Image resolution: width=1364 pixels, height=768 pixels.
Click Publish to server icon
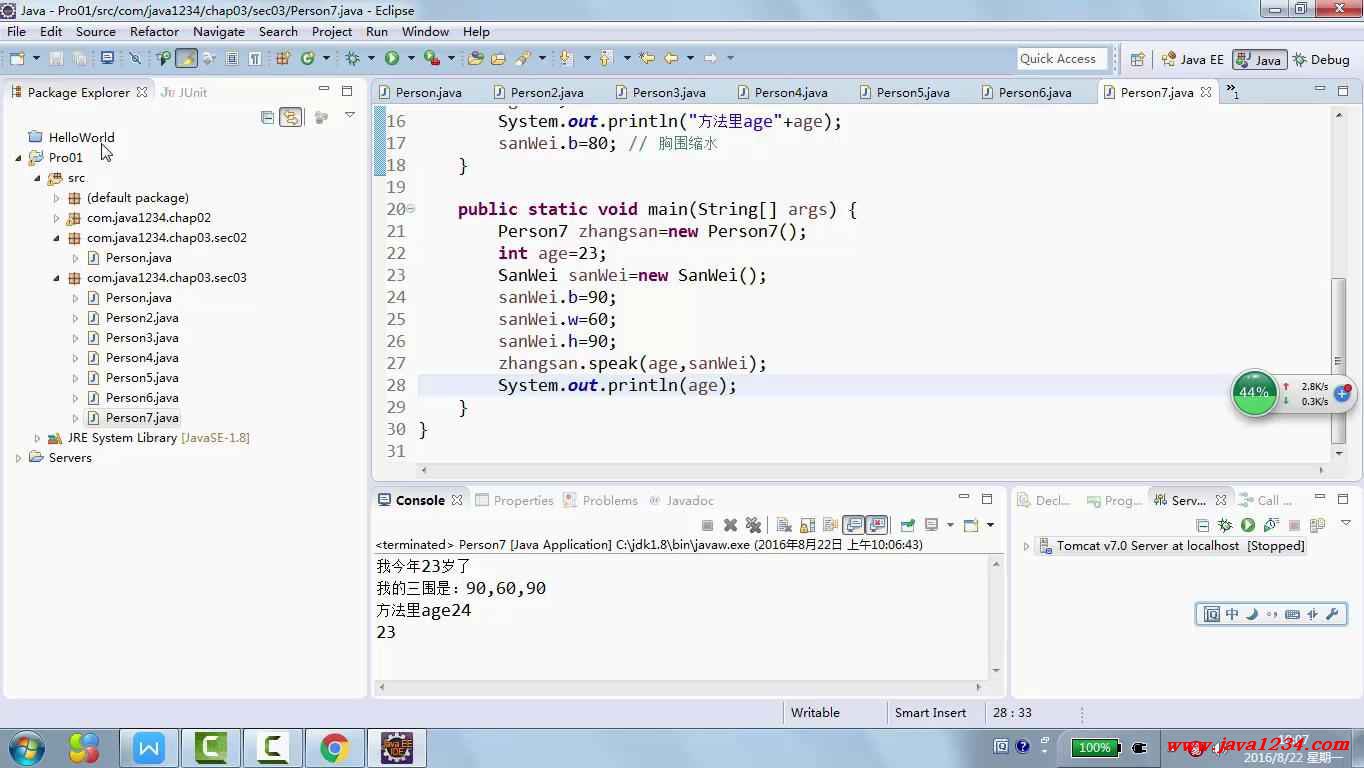tap(1317, 525)
